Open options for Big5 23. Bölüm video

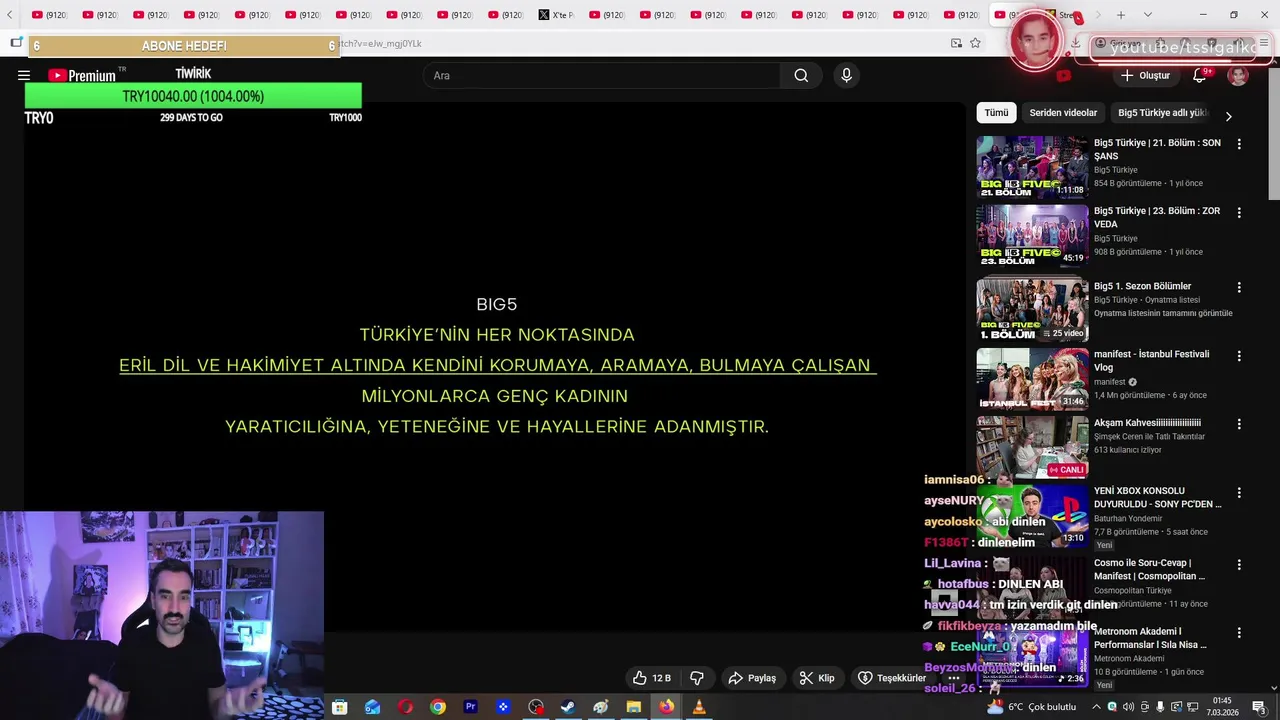1239,213
